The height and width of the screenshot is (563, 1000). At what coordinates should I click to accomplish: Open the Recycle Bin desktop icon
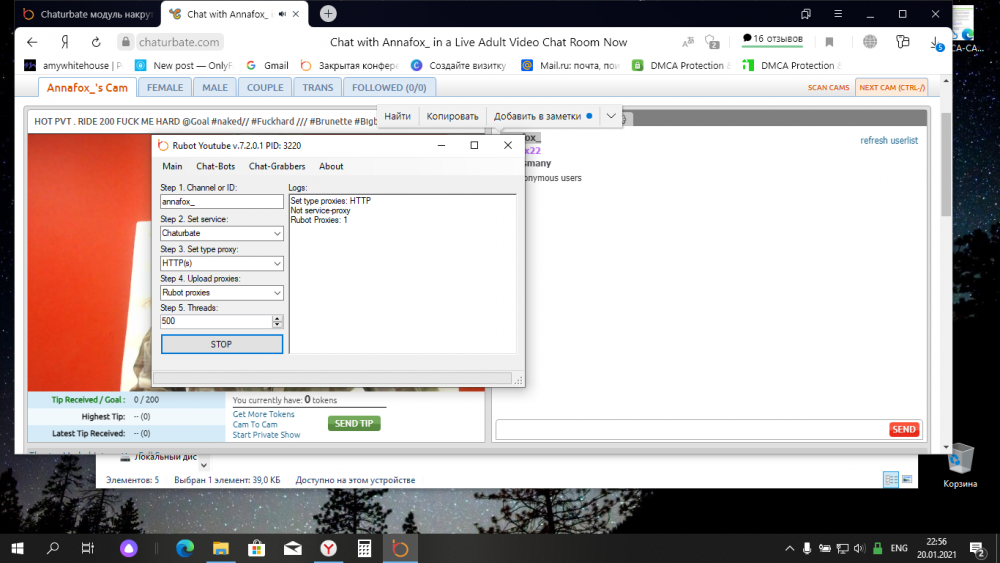click(960, 460)
